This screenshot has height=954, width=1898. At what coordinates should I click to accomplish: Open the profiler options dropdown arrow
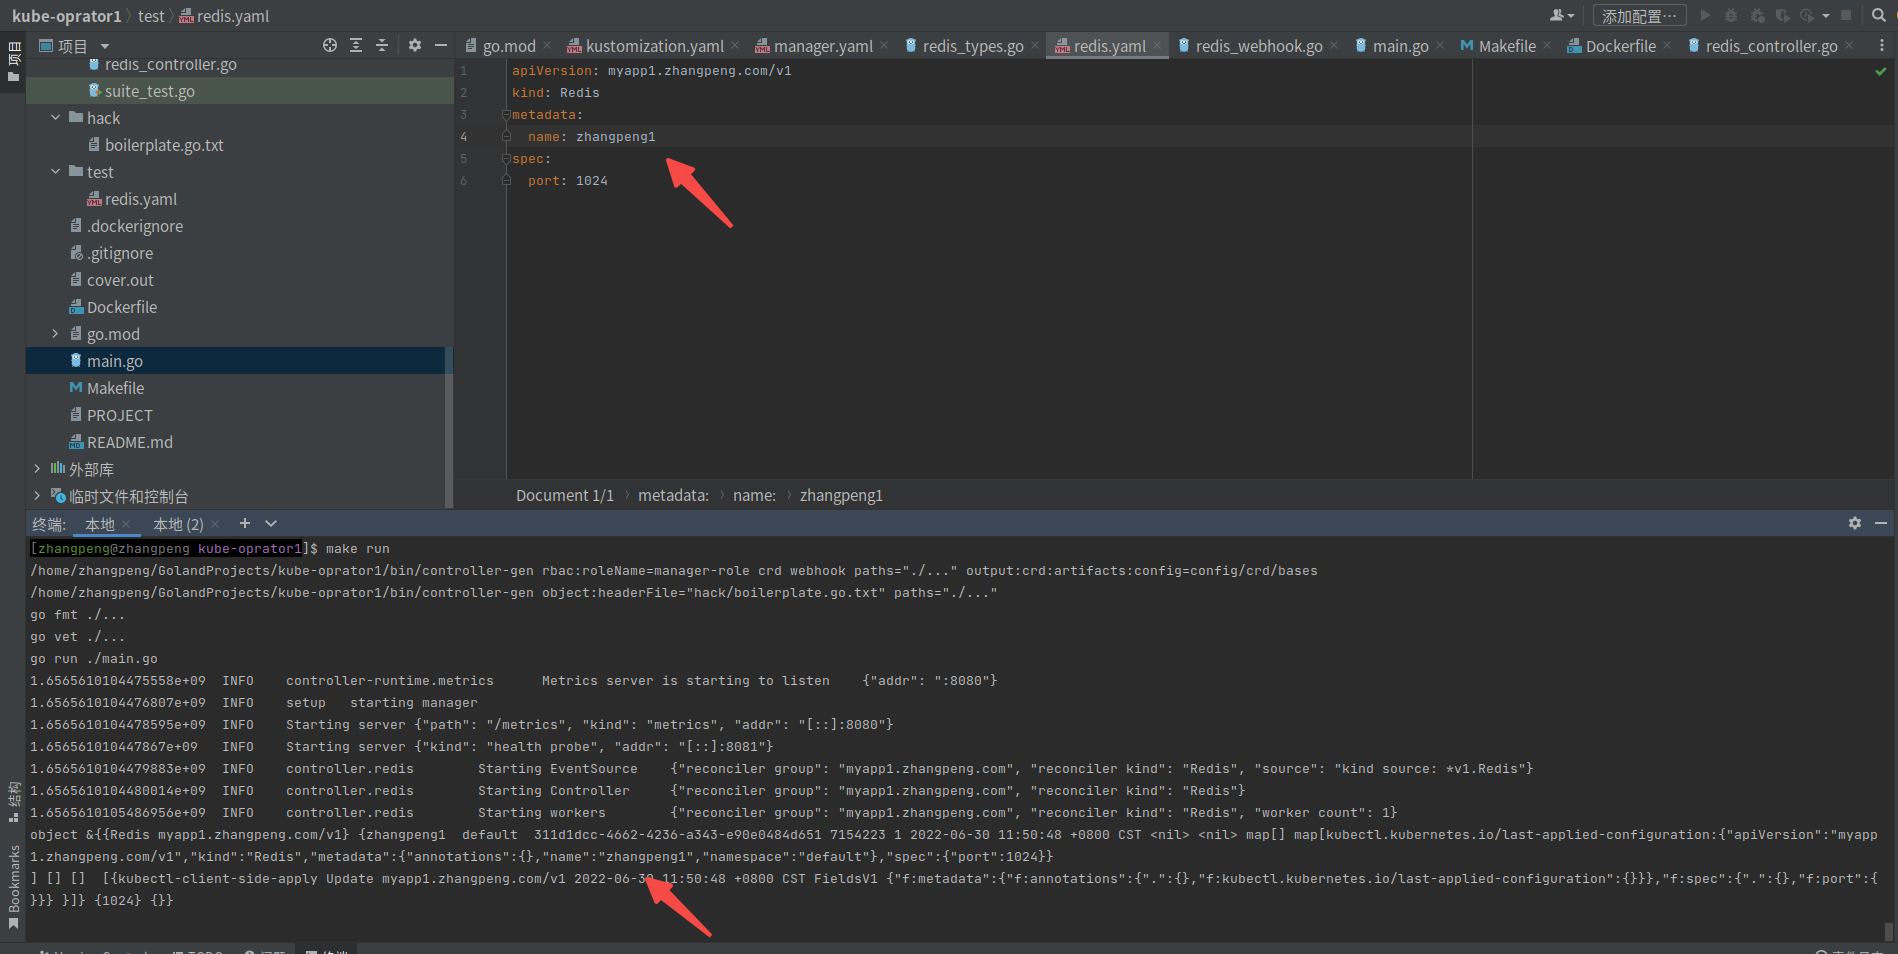click(1826, 16)
